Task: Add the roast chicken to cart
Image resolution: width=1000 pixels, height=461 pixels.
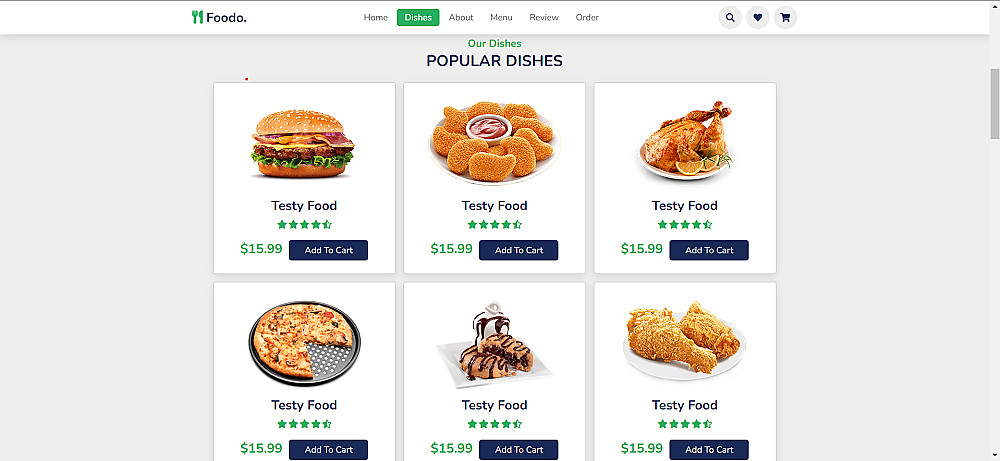Action: [709, 250]
